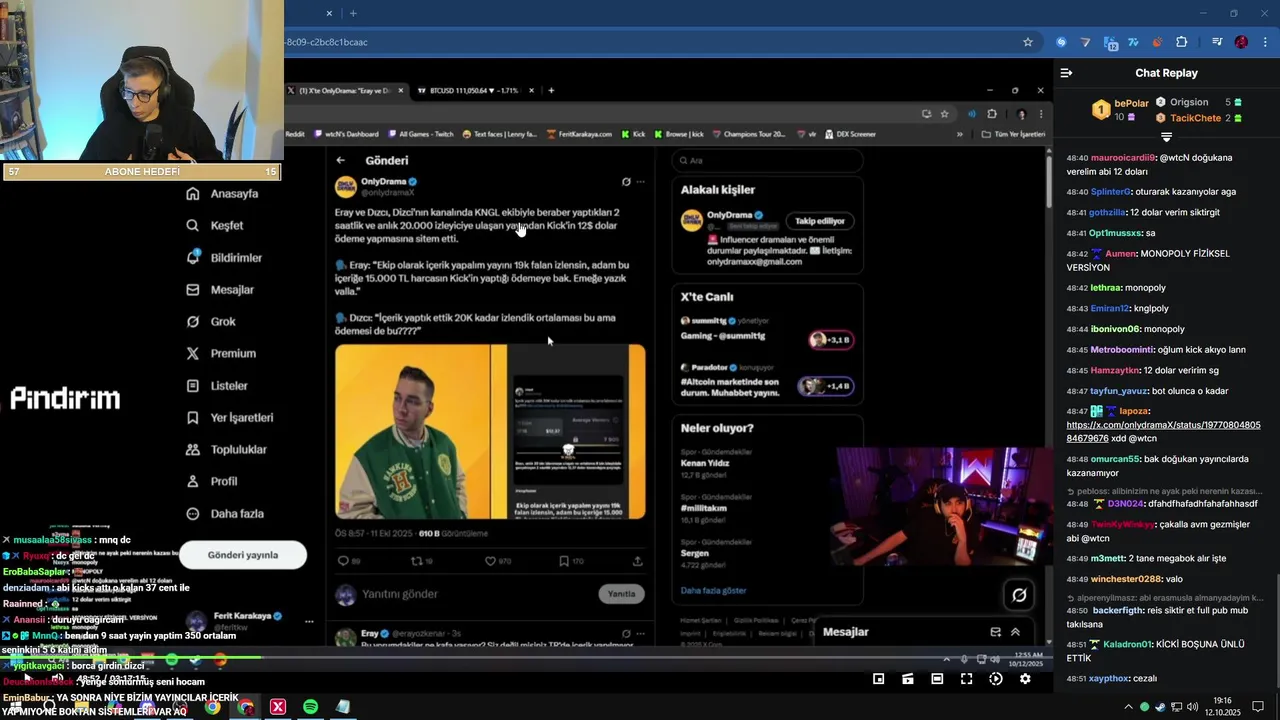Toggle the Takip ediliyor follow button

(820, 221)
